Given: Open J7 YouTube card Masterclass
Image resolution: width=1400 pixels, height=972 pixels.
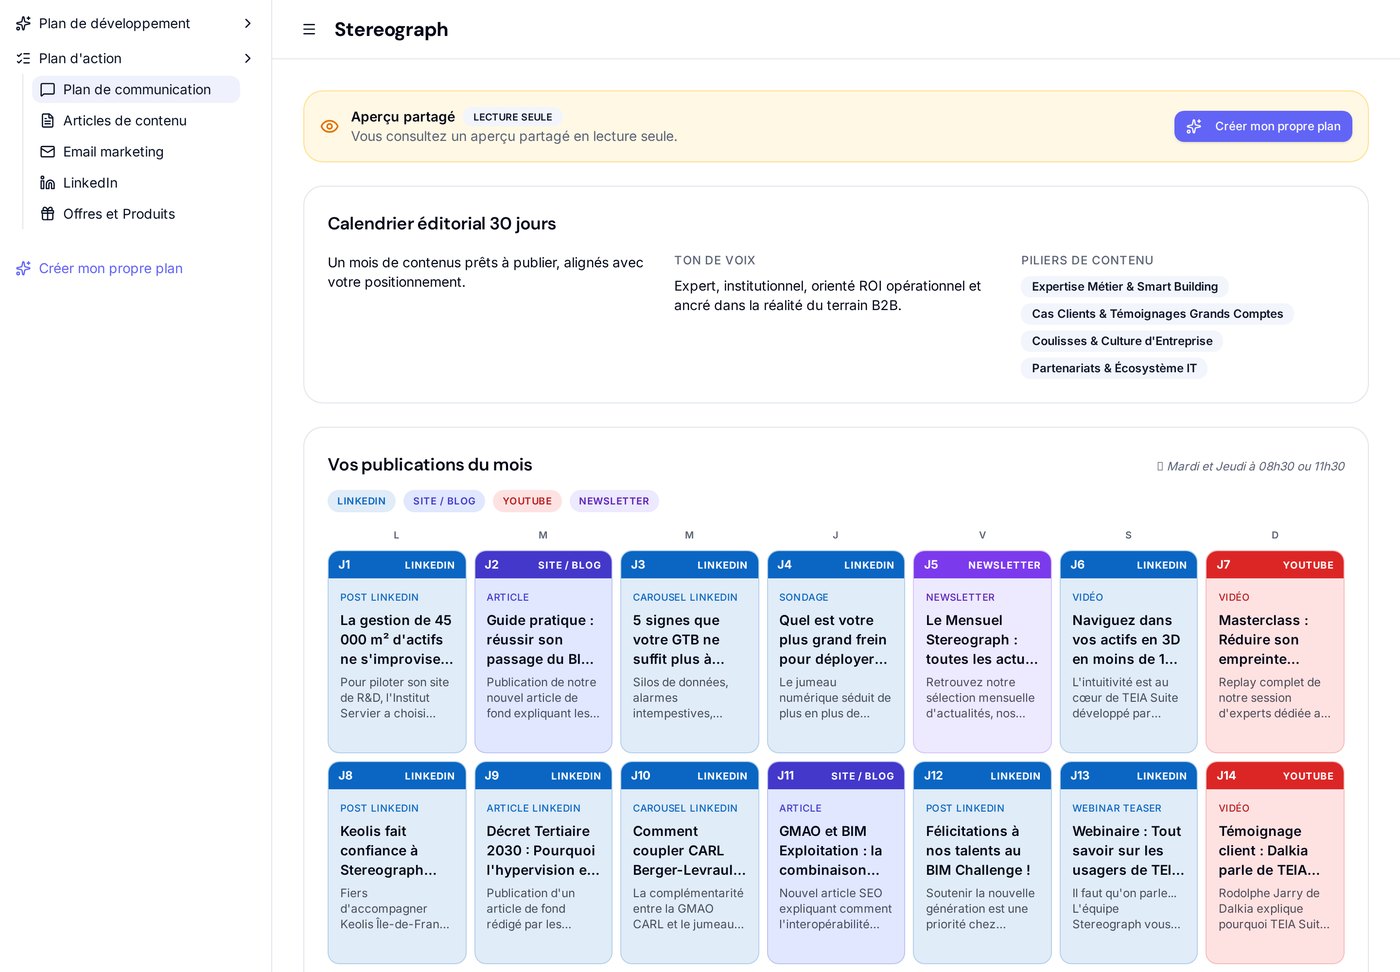Looking at the screenshot, I should (x=1275, y=652).
